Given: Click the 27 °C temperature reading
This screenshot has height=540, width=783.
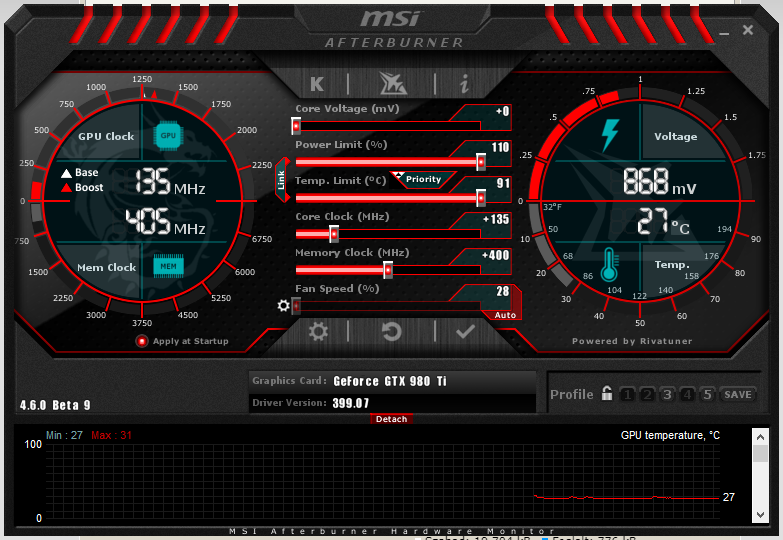Looking at the screenshot, I should (x=664, y=221).
